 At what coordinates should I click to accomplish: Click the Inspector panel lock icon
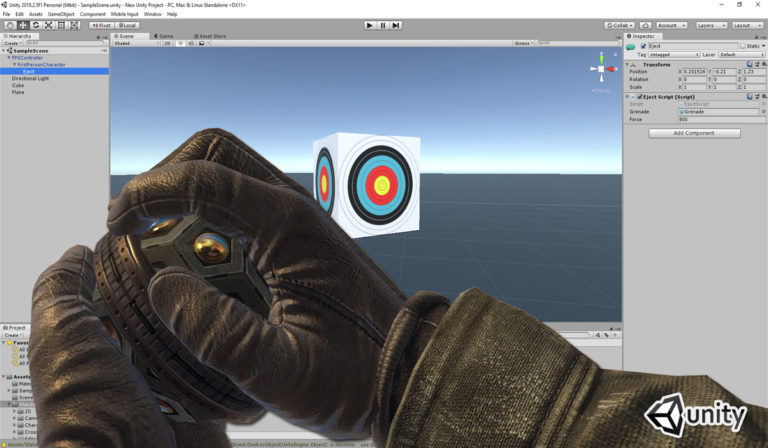click(757, 37)
